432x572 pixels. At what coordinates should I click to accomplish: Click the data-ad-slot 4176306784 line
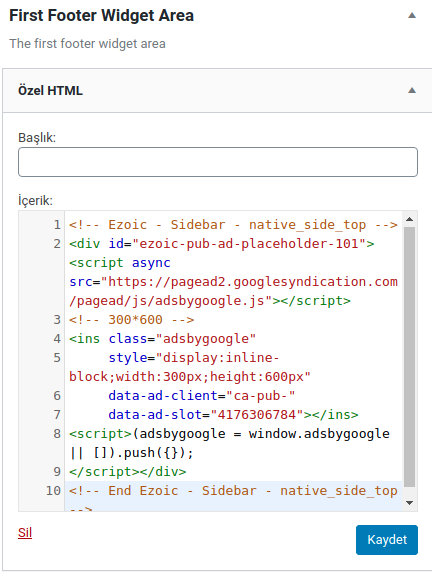point(233,415)
